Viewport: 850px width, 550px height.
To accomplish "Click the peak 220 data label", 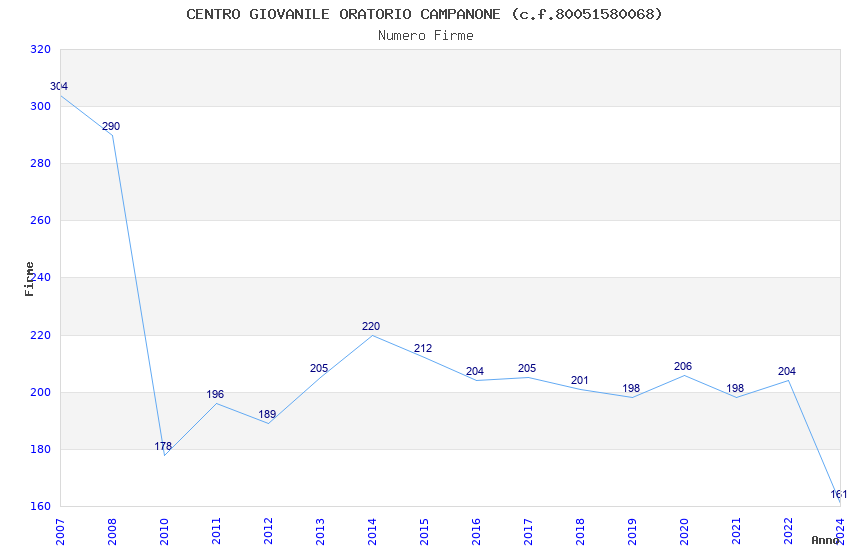I will [371, 327].
